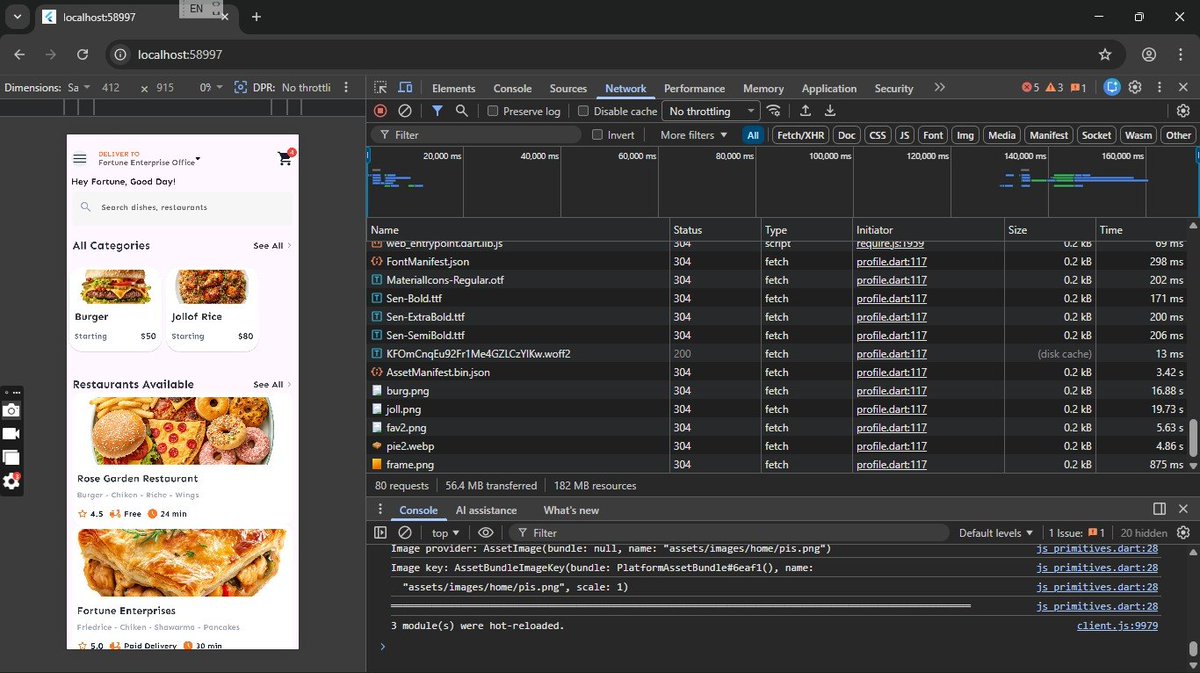The image size is (1200, 673).
Task: Filter requests by Doc type
Action: (847, 135)
